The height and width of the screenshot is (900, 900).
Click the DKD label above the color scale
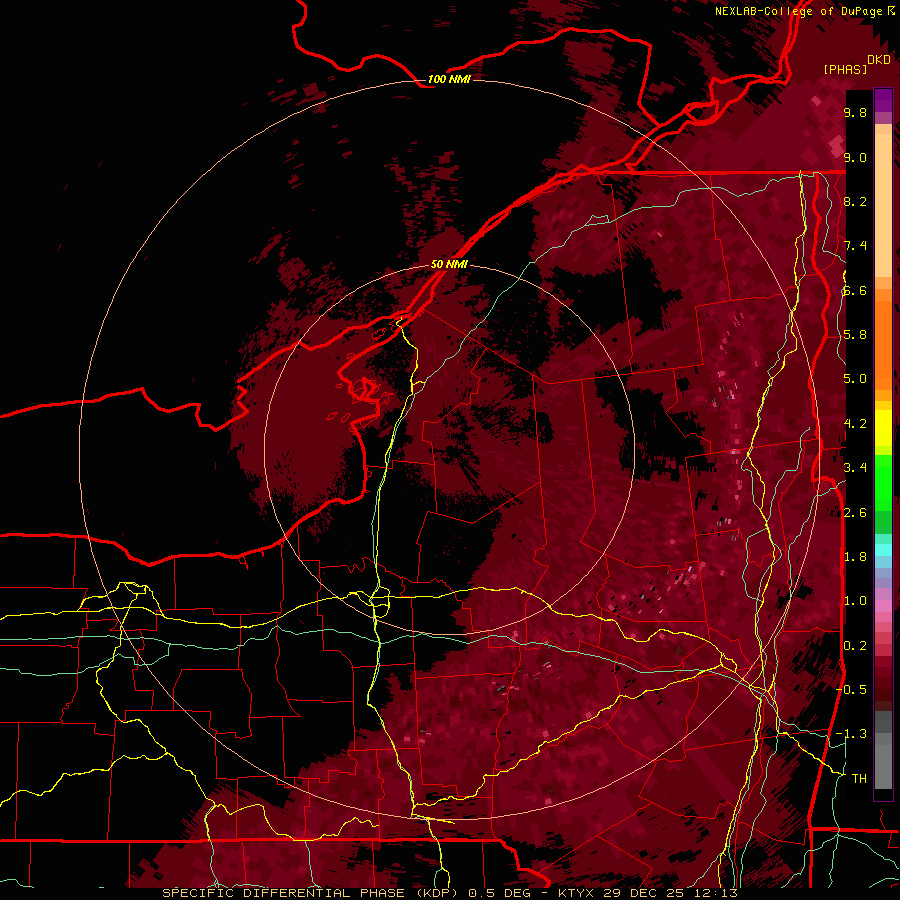(879, 59)
